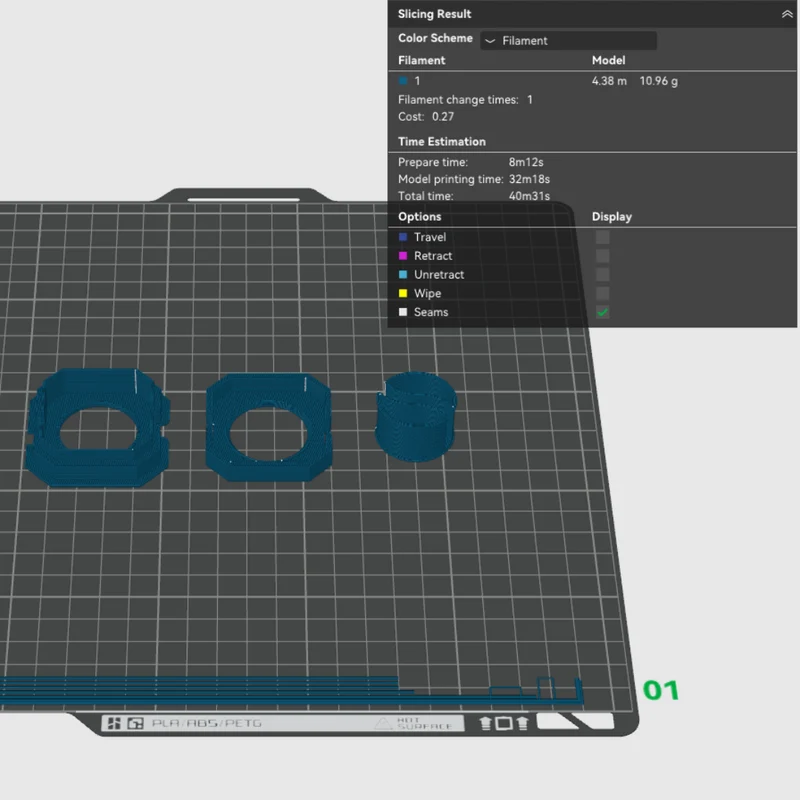Click the 'Options' column heading
800x800 pixels.
[x=419, y=216]
